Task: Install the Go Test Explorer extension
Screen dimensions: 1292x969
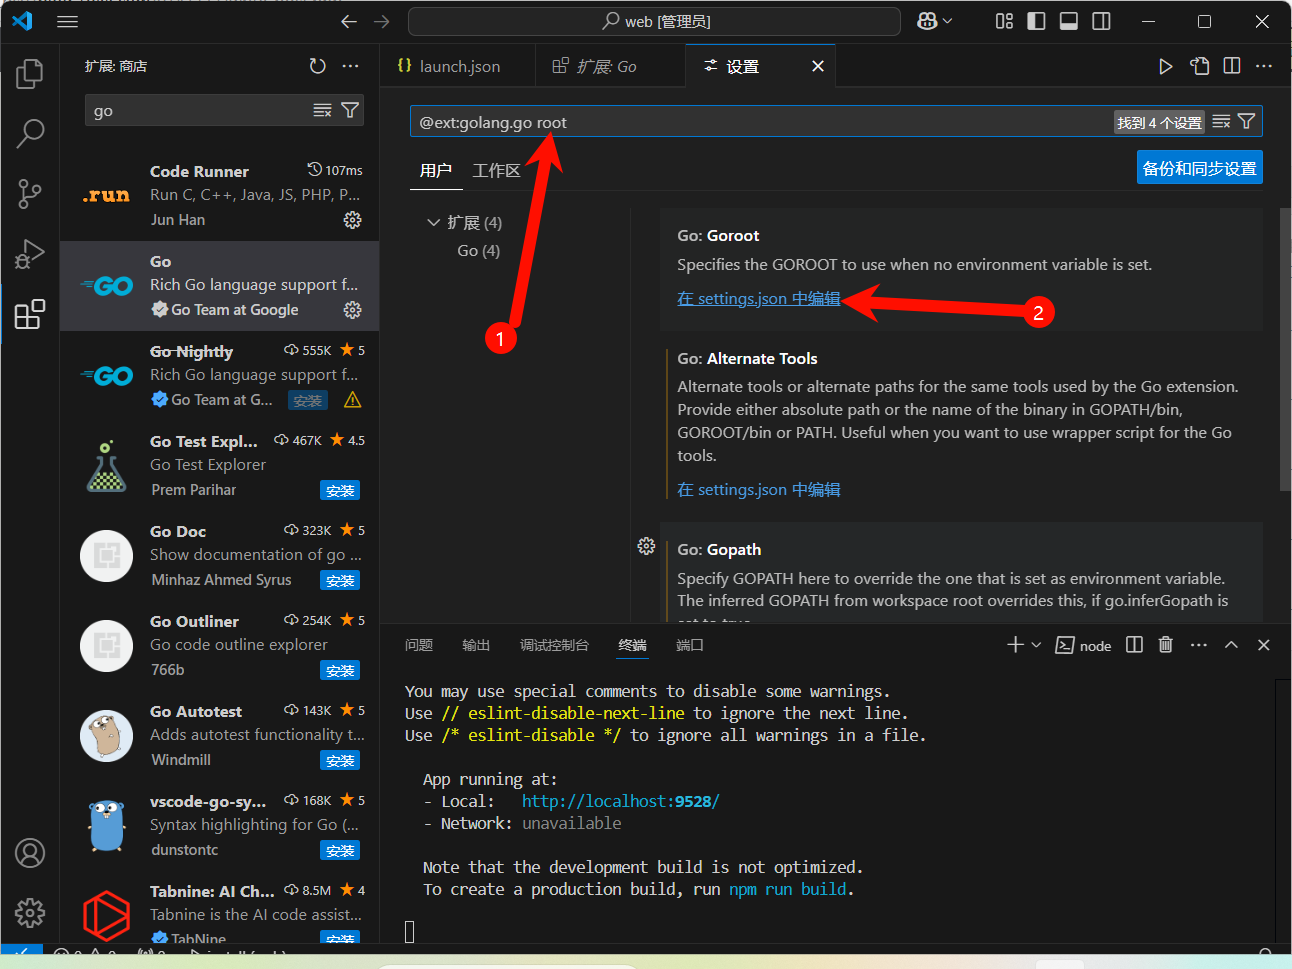Action: pyautogui.click(x=340, y=491)
